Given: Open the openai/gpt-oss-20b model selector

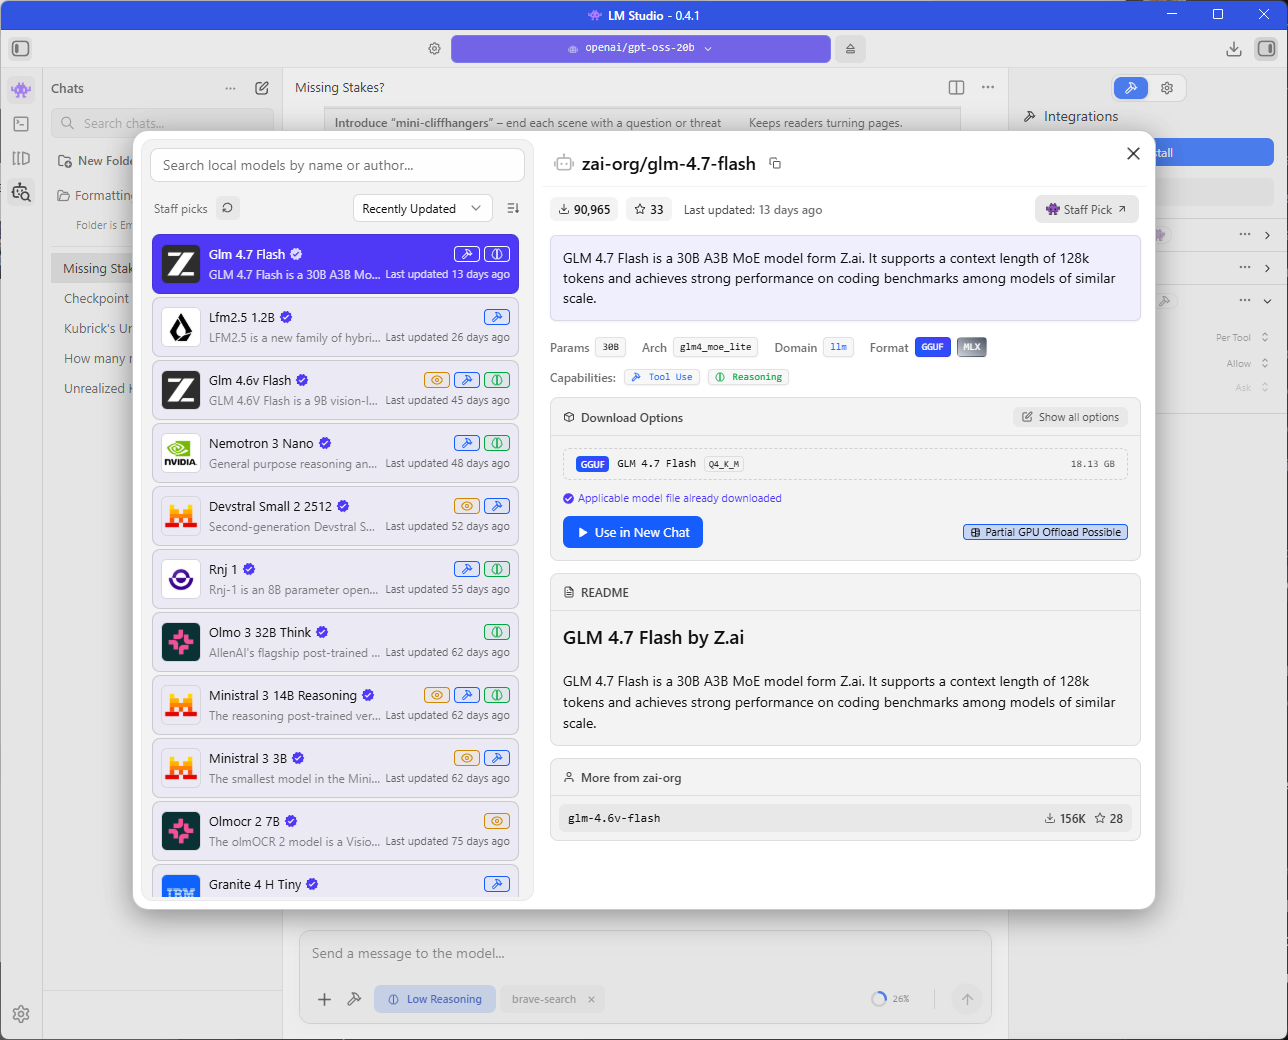Looking at the screenshot, I should coord(640,49).
